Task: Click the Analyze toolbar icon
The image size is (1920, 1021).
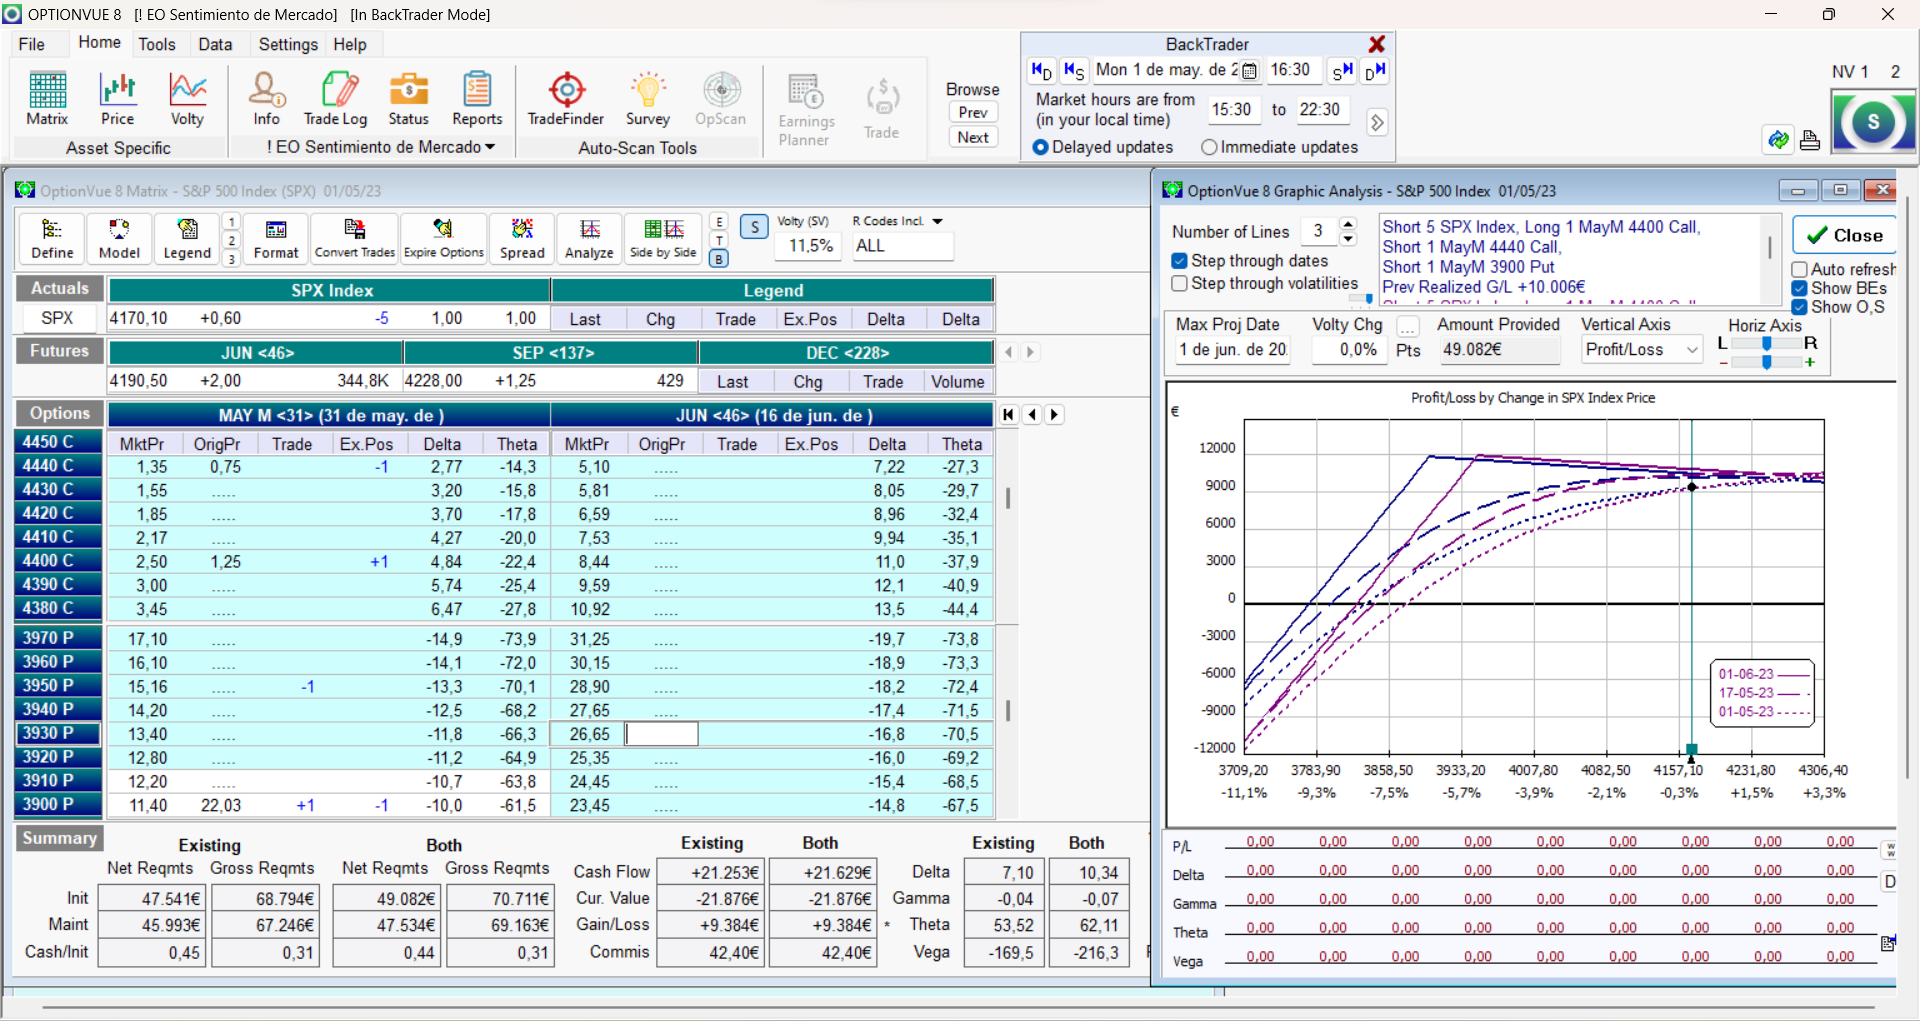Action: tap(589, 239)
